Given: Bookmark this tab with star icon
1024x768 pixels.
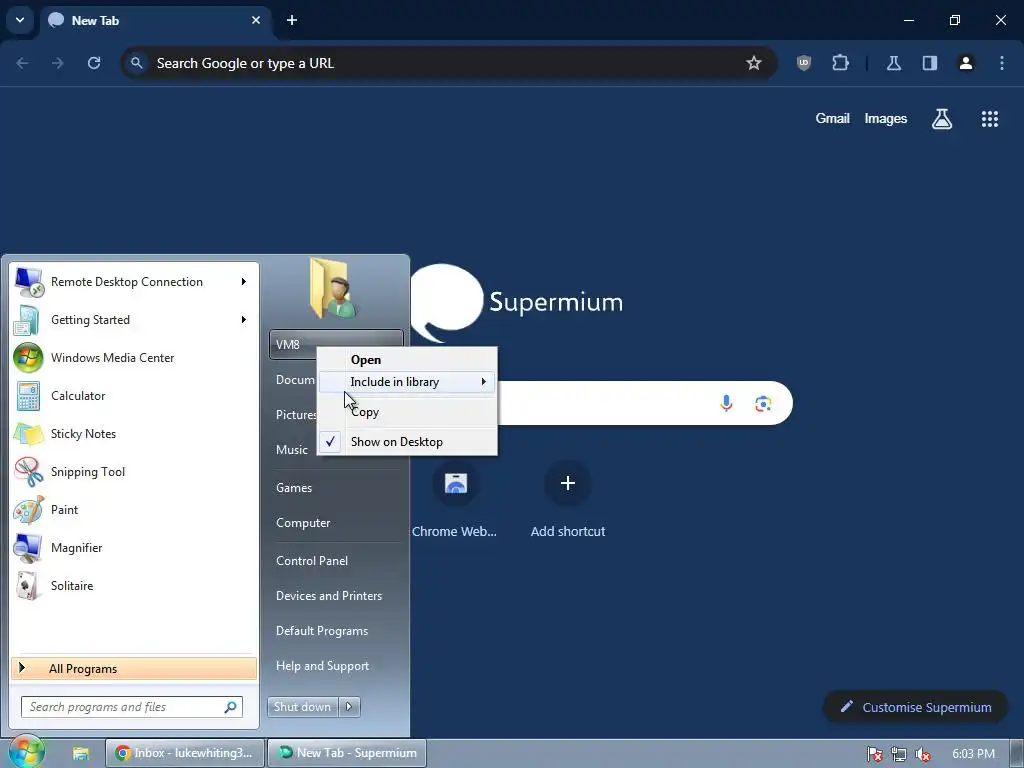Looking at the screenshot, I should [x=754, y=63].
